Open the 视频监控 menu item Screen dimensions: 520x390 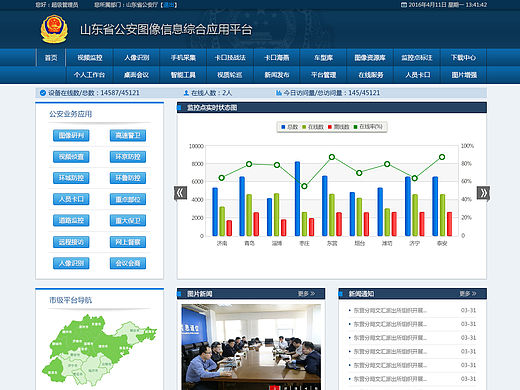(90, 58)
